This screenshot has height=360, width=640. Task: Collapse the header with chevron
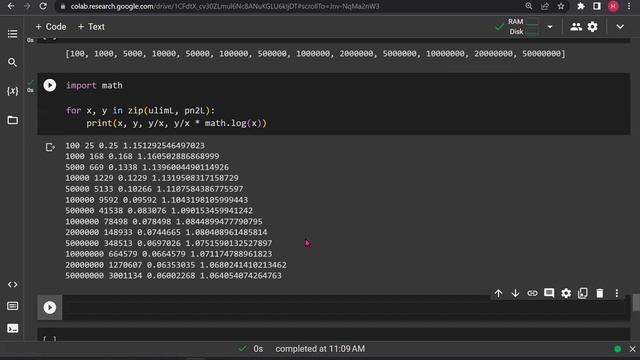point(620,27)
